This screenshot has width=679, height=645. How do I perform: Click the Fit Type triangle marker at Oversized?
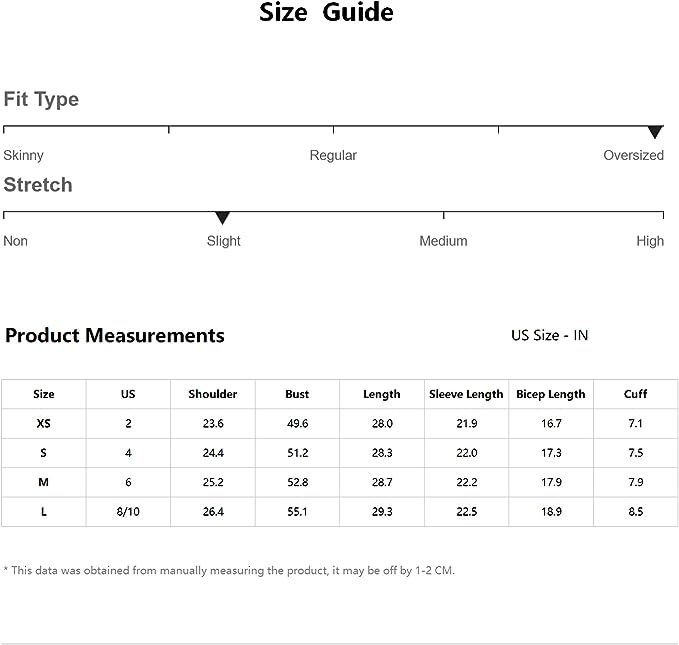pos(655,132)
